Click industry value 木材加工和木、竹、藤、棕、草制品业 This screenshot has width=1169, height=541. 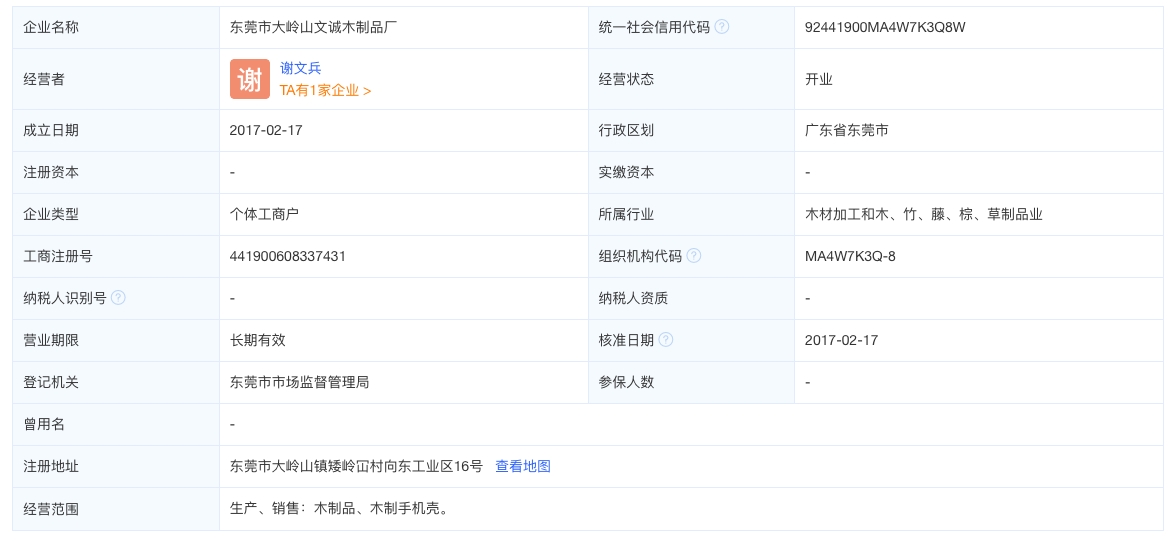[x=924, y=215]
